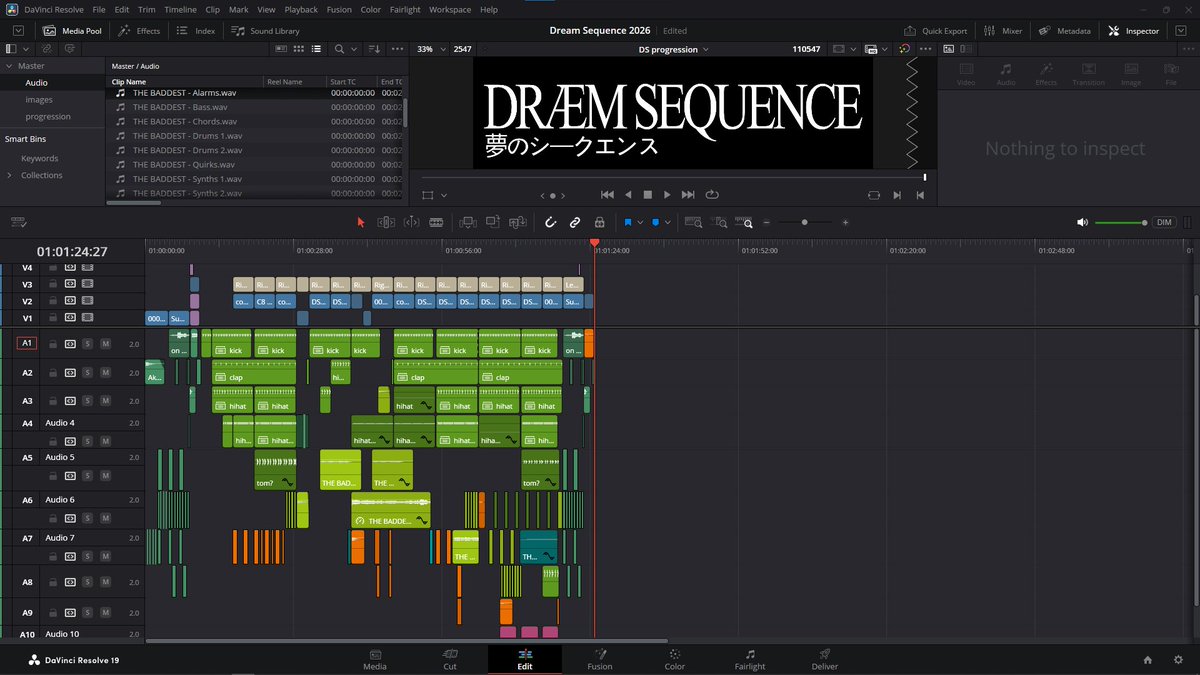Viewport: 1200px width, 675px height.
Task: Zoom in timeline with plus button
Action: (845, 222)
